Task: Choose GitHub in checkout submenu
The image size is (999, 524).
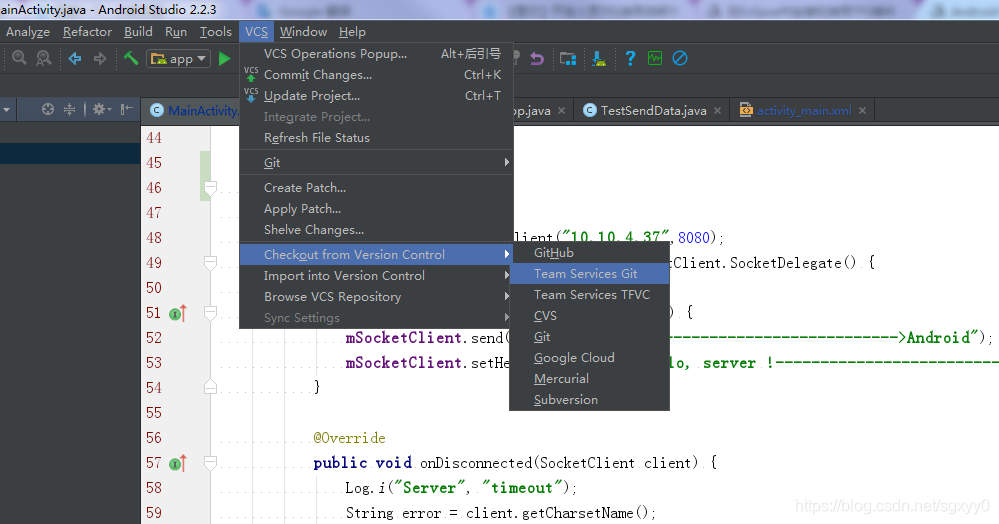Action: click(589, 252)
